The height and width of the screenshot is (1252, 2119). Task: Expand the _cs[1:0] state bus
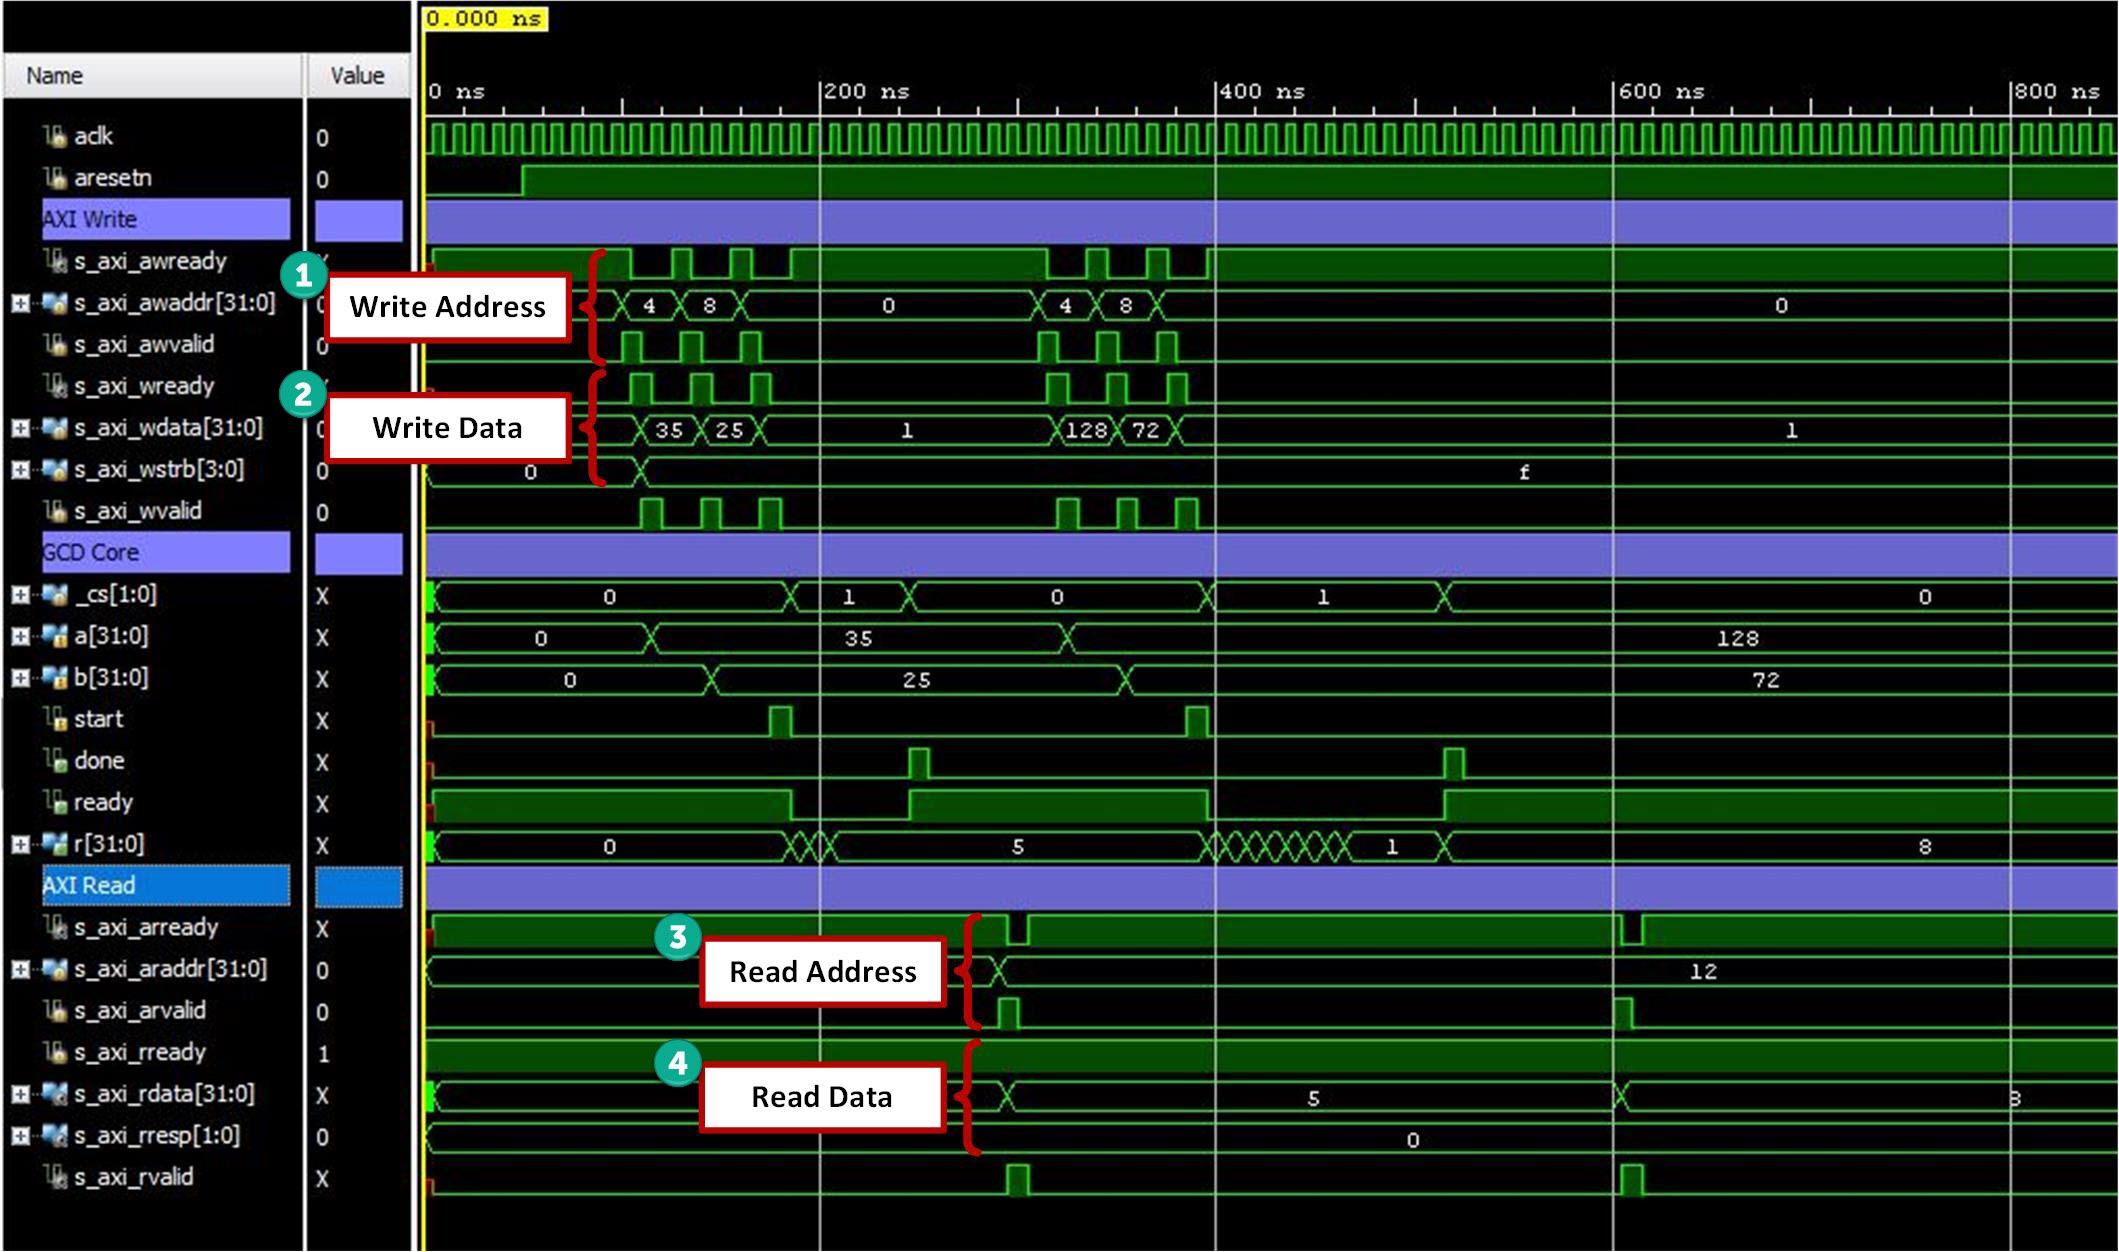[20, 595]
